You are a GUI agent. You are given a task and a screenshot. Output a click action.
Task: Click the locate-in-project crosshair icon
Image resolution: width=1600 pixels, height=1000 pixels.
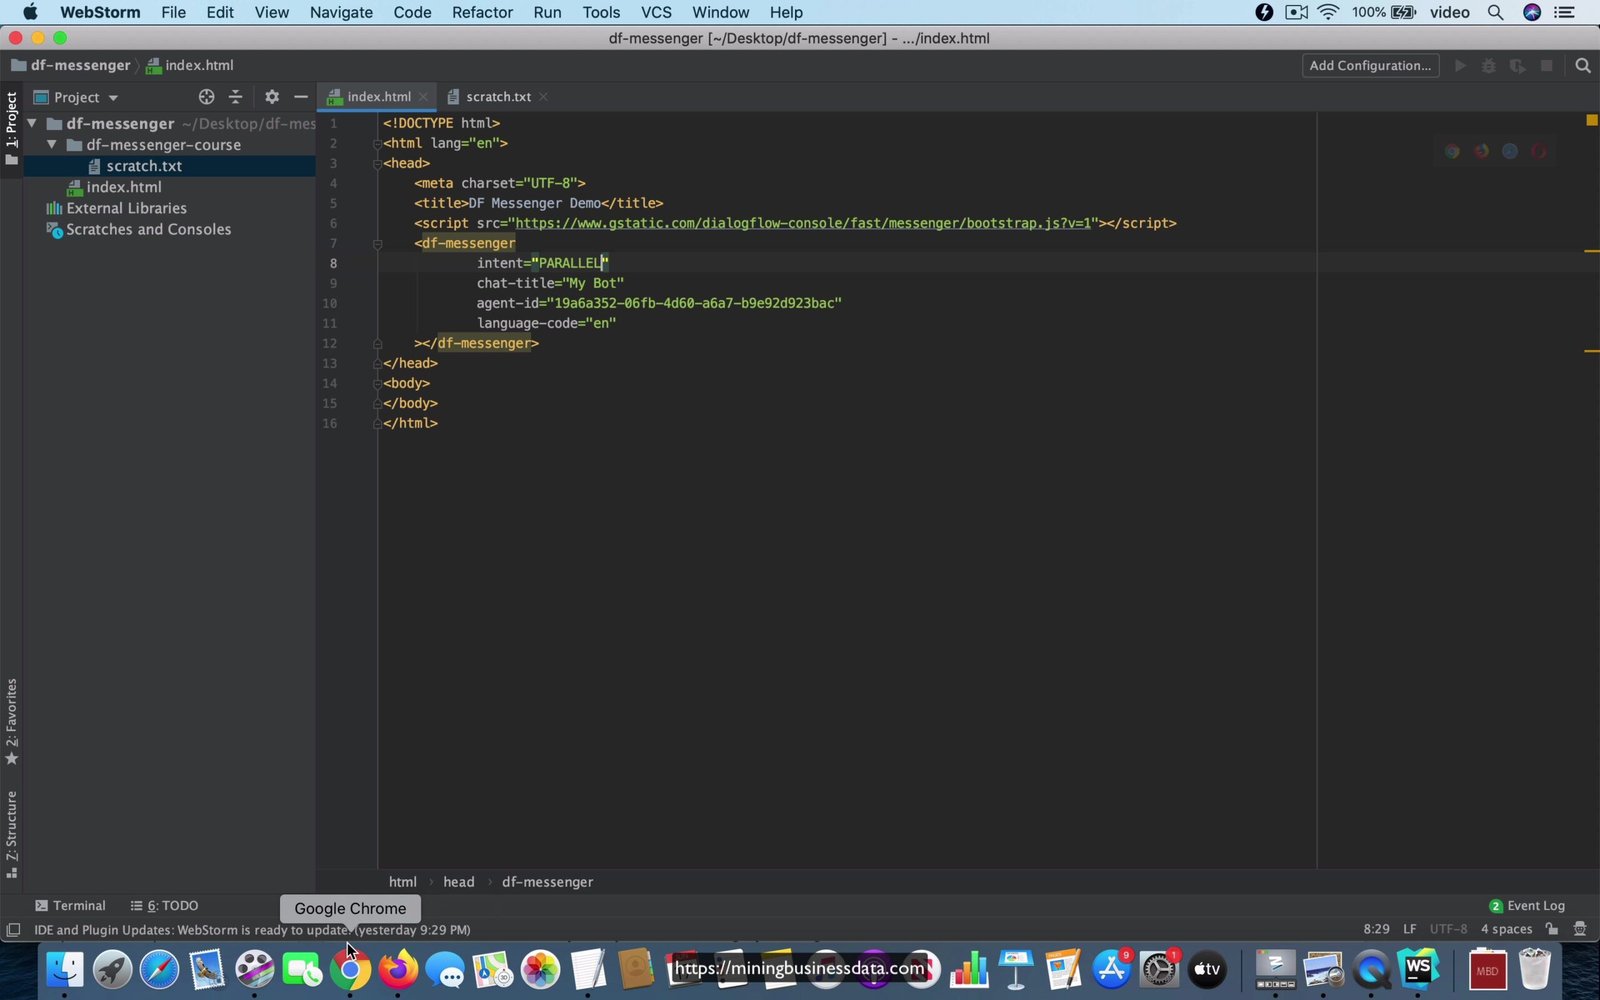pyautogui.click(x=206, y=97)
